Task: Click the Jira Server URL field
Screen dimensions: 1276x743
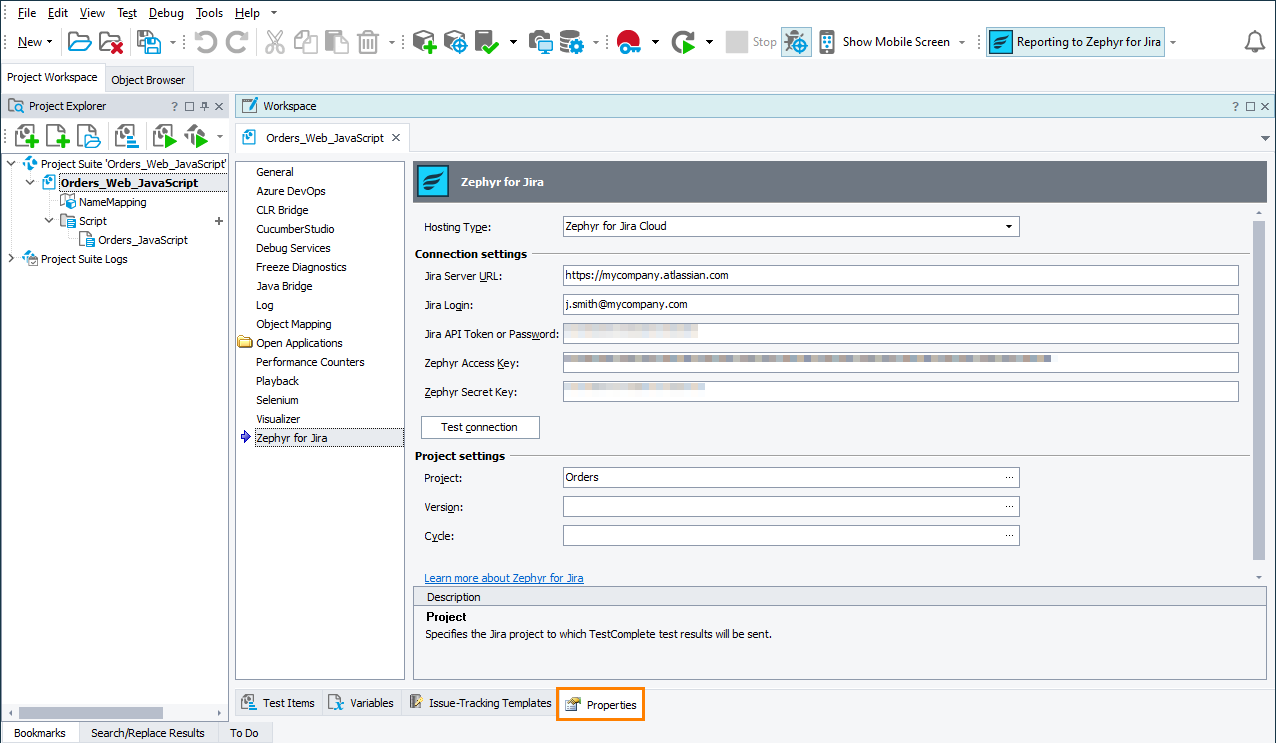Action: coord(901,275)
